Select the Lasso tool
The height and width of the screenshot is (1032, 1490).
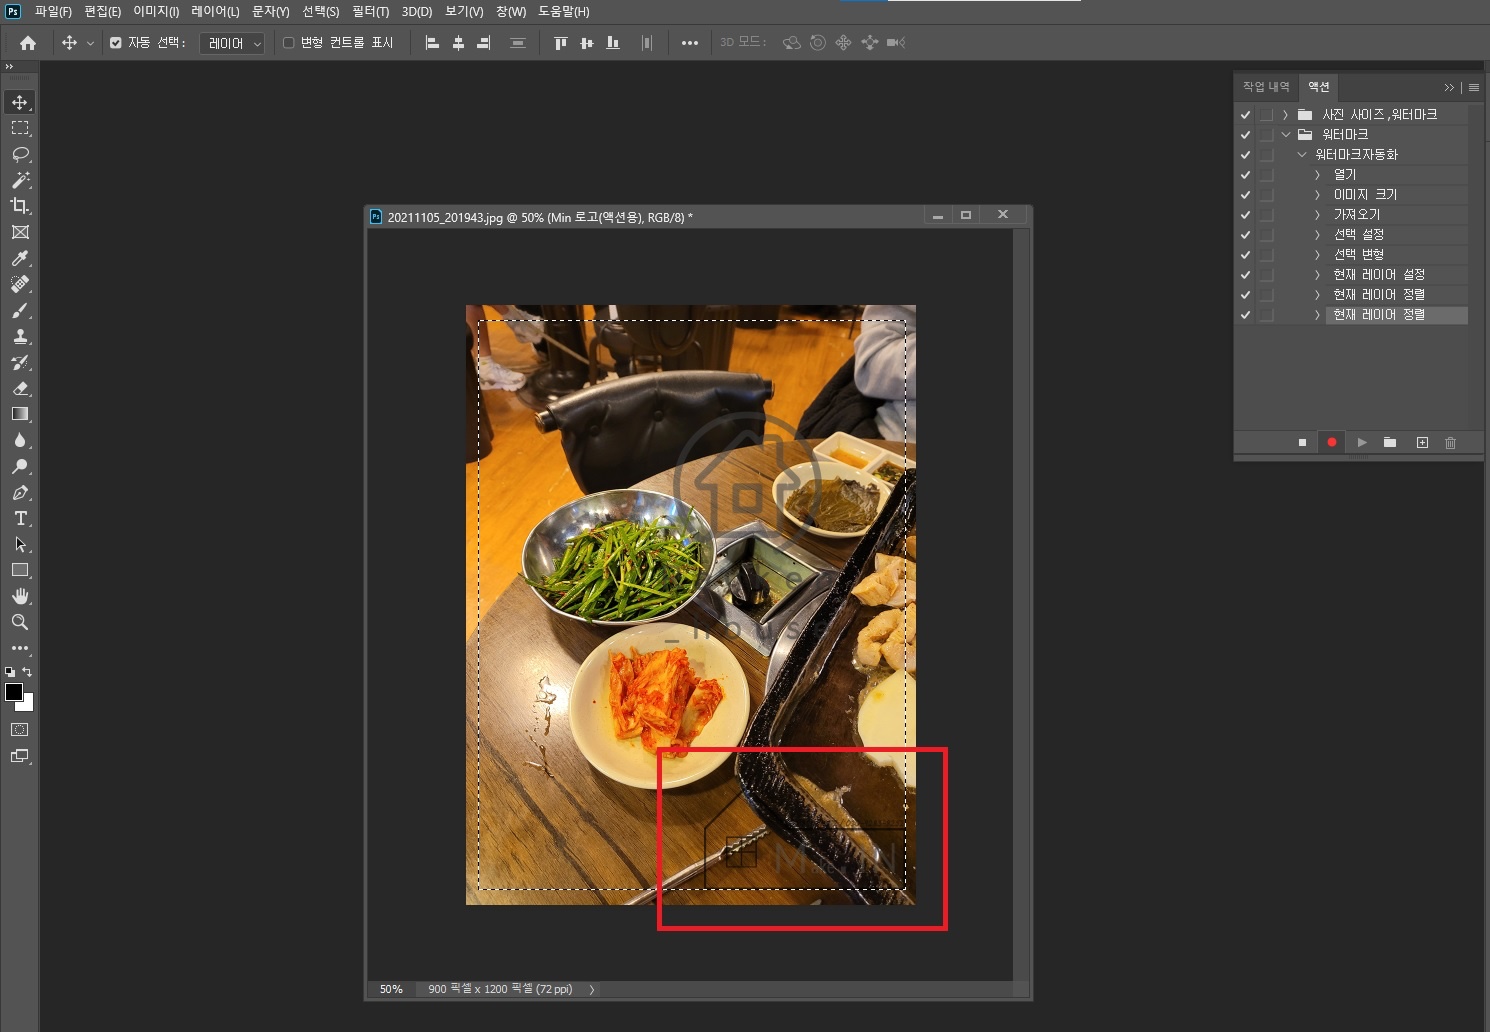(20, 154)
